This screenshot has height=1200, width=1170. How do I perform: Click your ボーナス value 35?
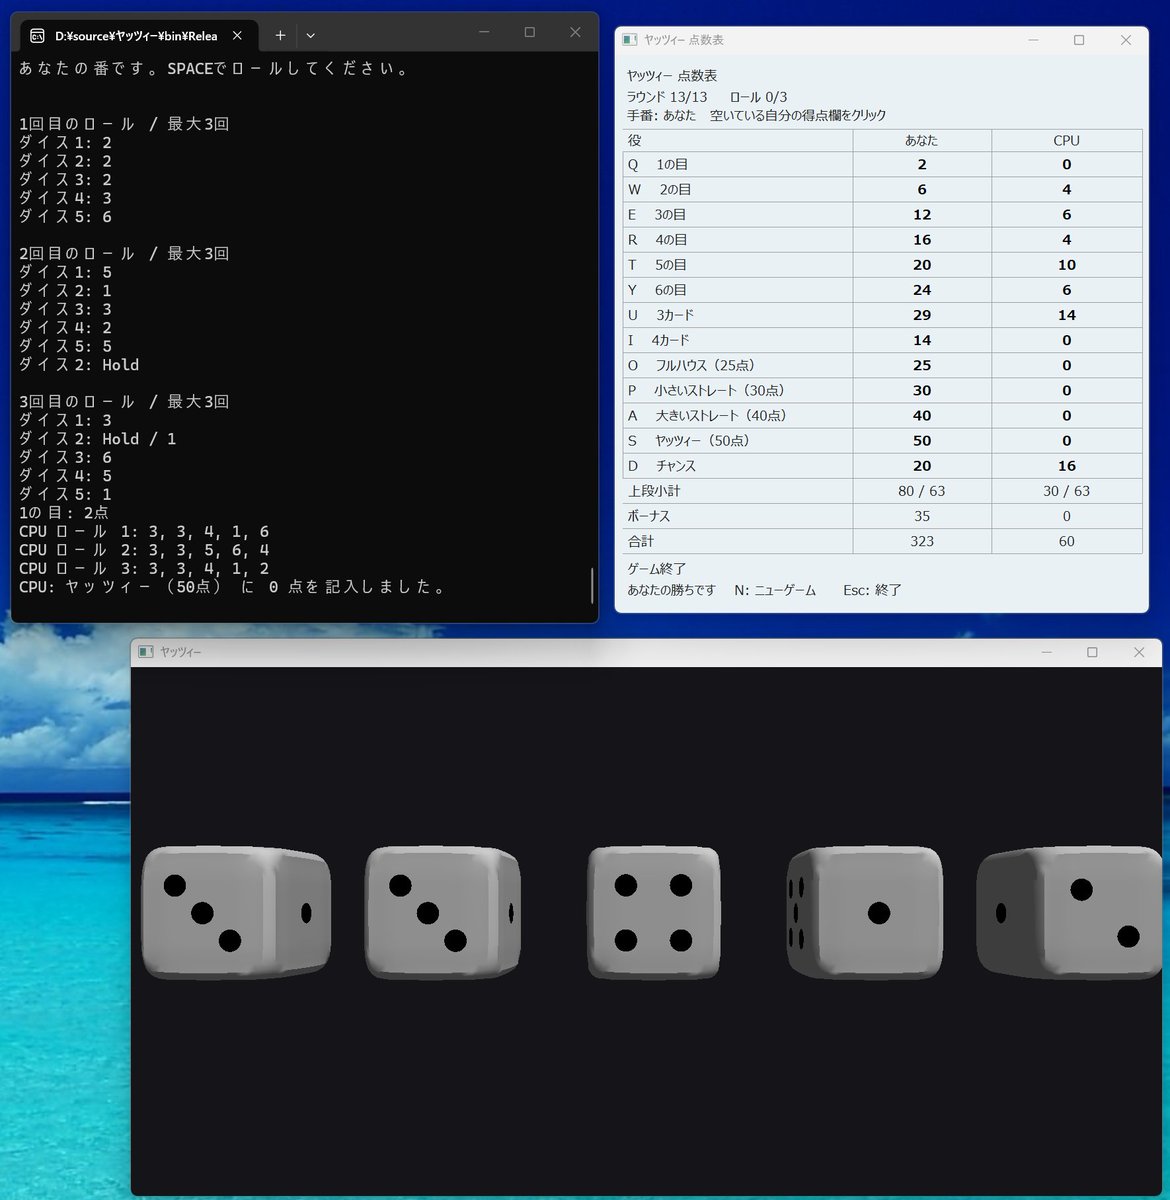click(x=922, y=516)
